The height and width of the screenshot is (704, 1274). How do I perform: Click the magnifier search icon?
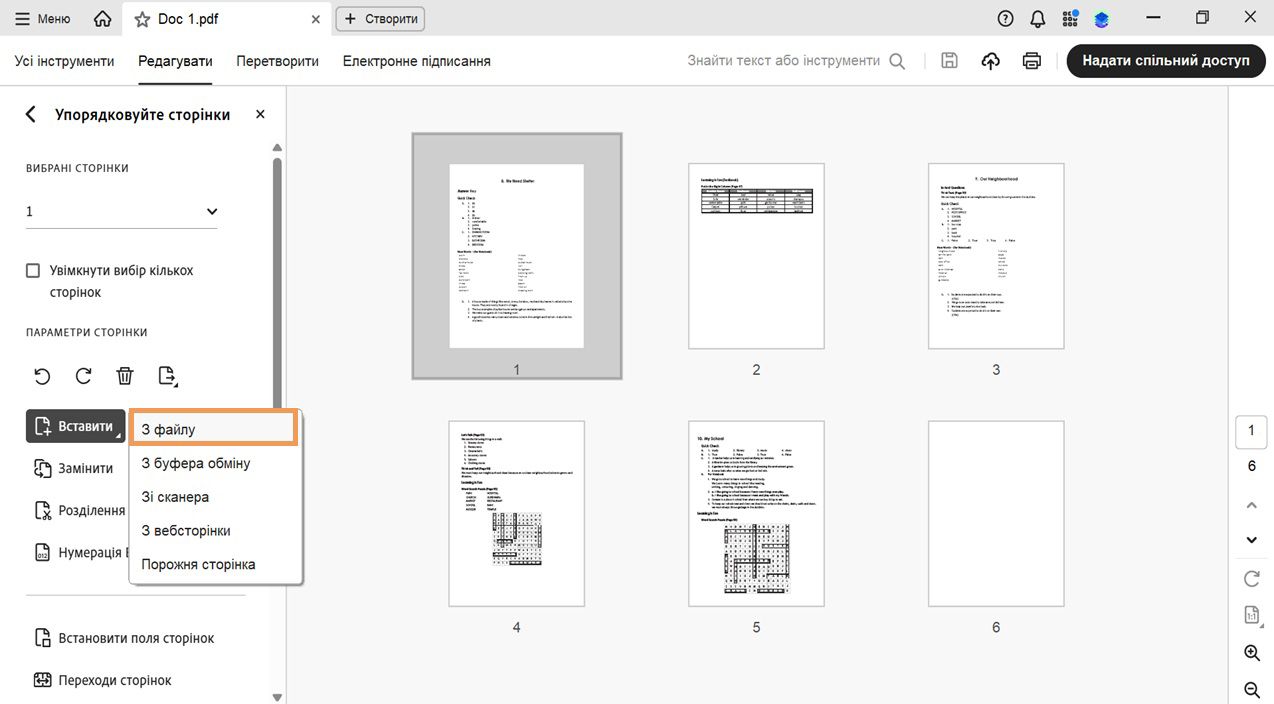897,61
